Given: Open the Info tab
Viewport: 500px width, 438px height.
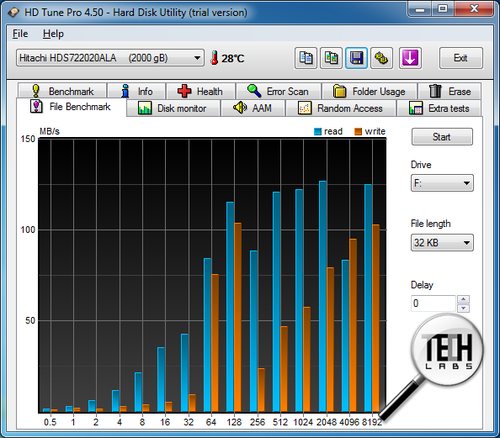Looking at the screenshot, I should pos(137,91).
